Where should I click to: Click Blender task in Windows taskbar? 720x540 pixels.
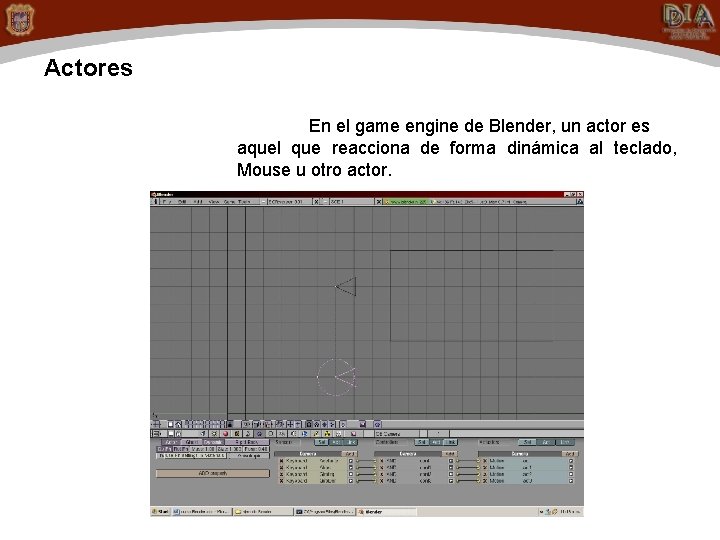[387, 512]
